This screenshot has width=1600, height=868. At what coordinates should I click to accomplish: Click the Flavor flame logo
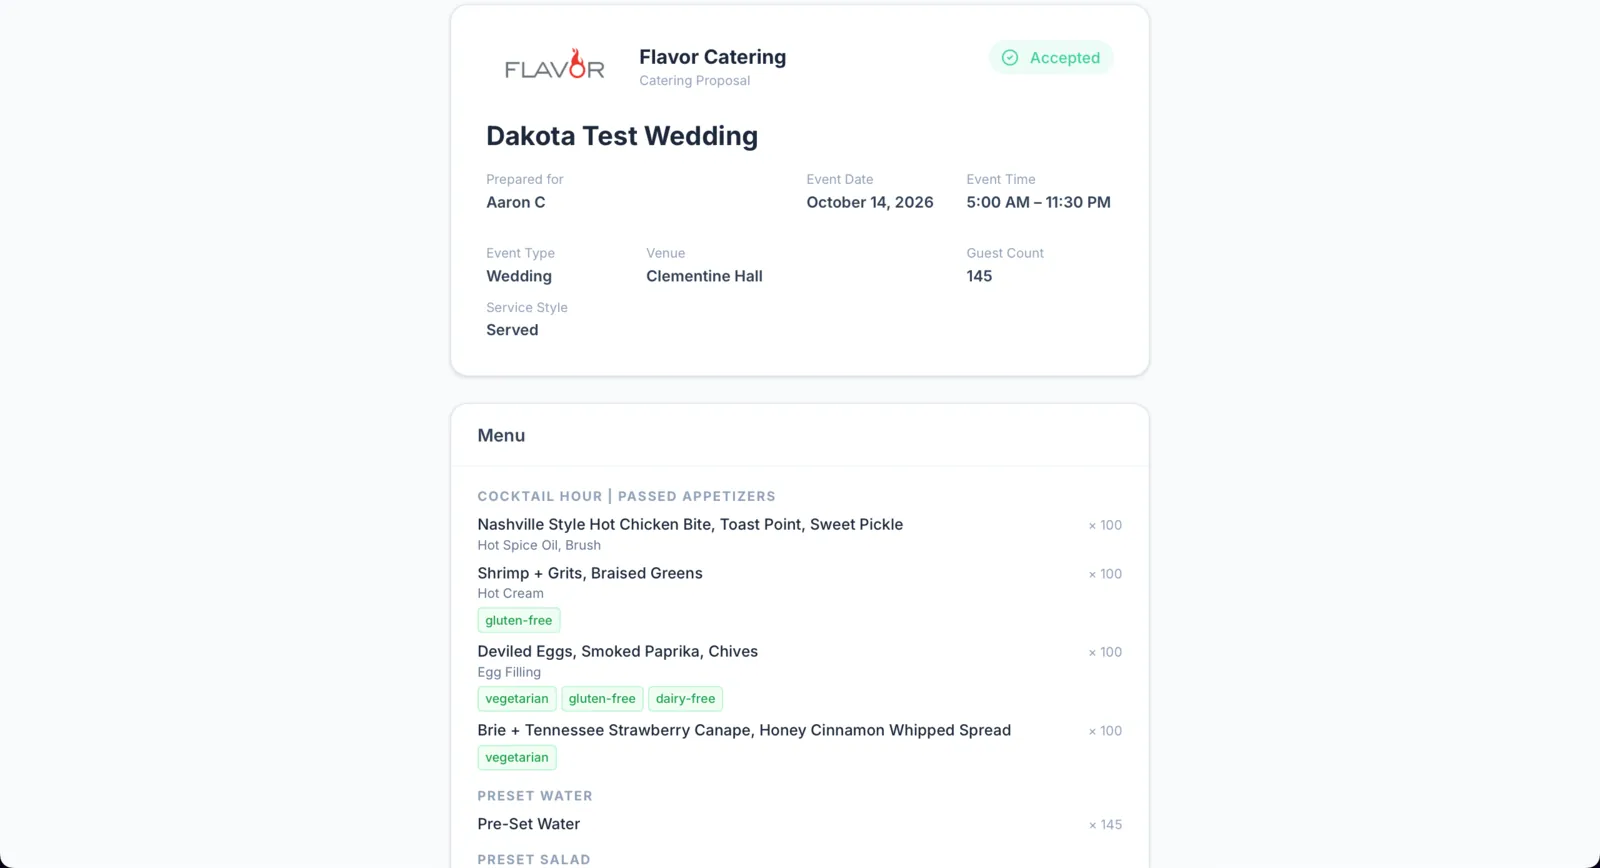pos(554,64)
